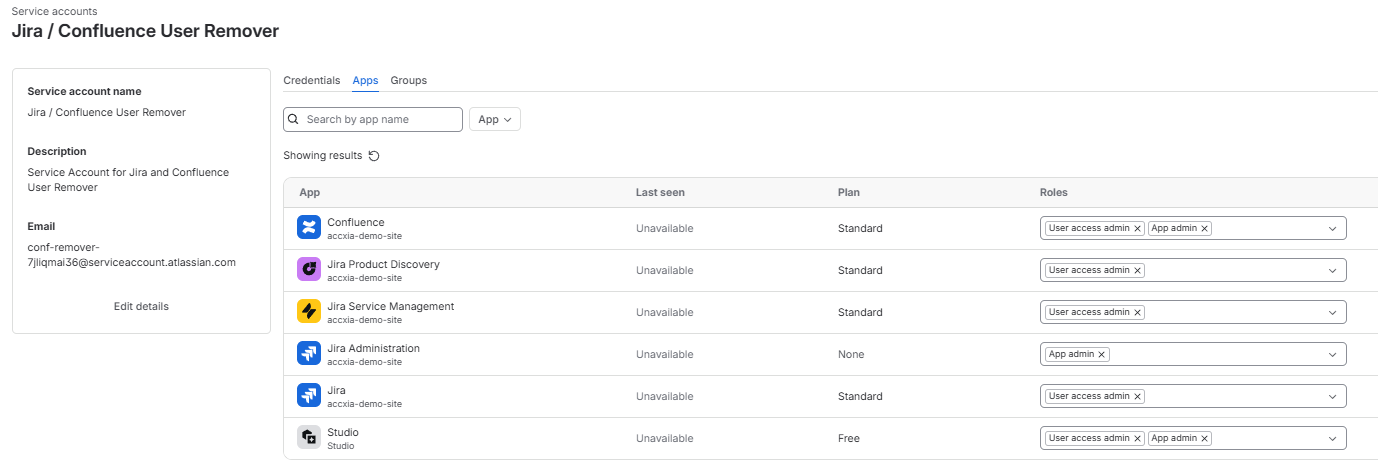Remove App admin role from Studio
This screenshot has width=1378, height=466.
1204,438
